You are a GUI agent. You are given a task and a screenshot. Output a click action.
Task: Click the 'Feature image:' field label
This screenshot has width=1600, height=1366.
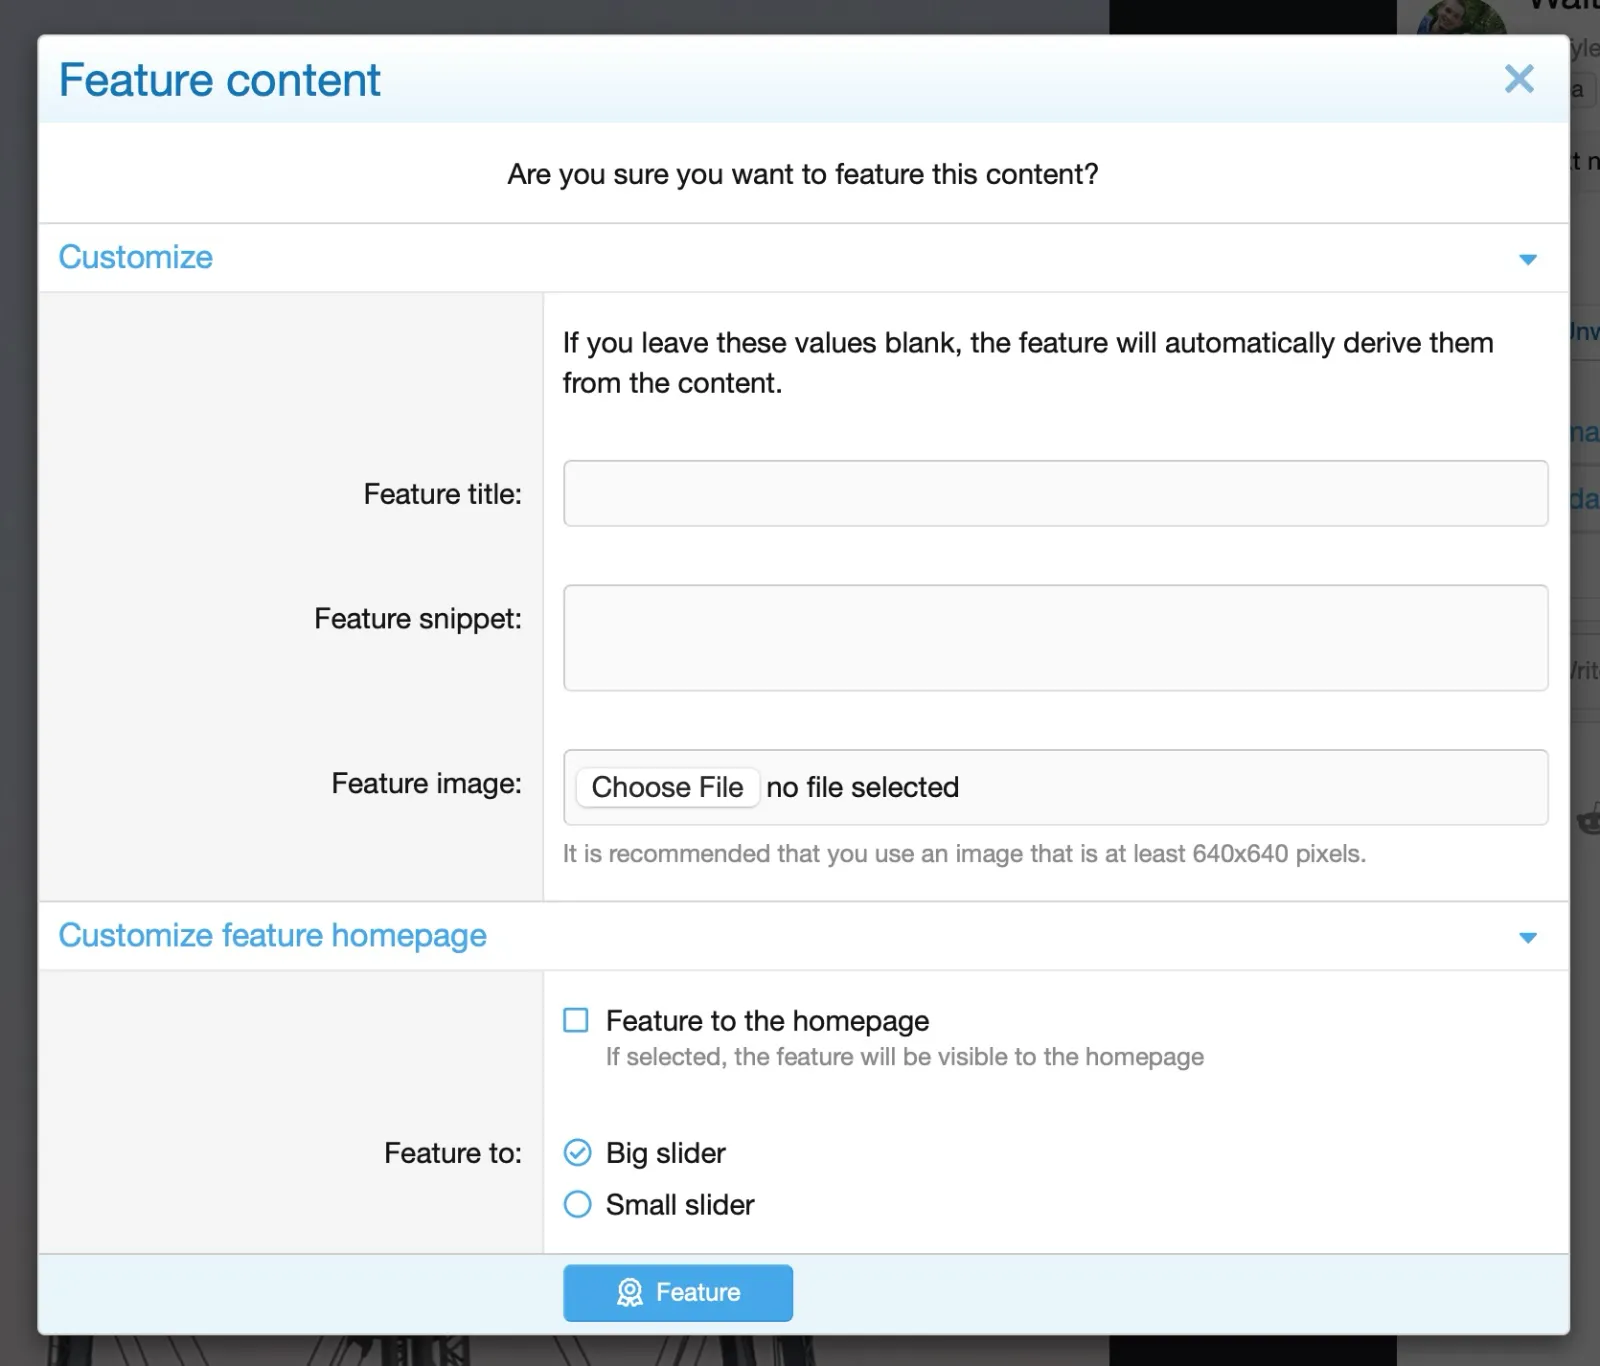point(426,783)
